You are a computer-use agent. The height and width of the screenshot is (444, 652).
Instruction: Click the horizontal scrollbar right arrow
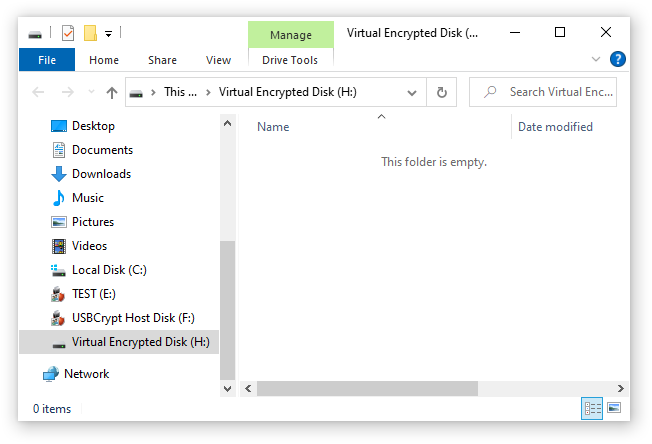tap(620, 389)
